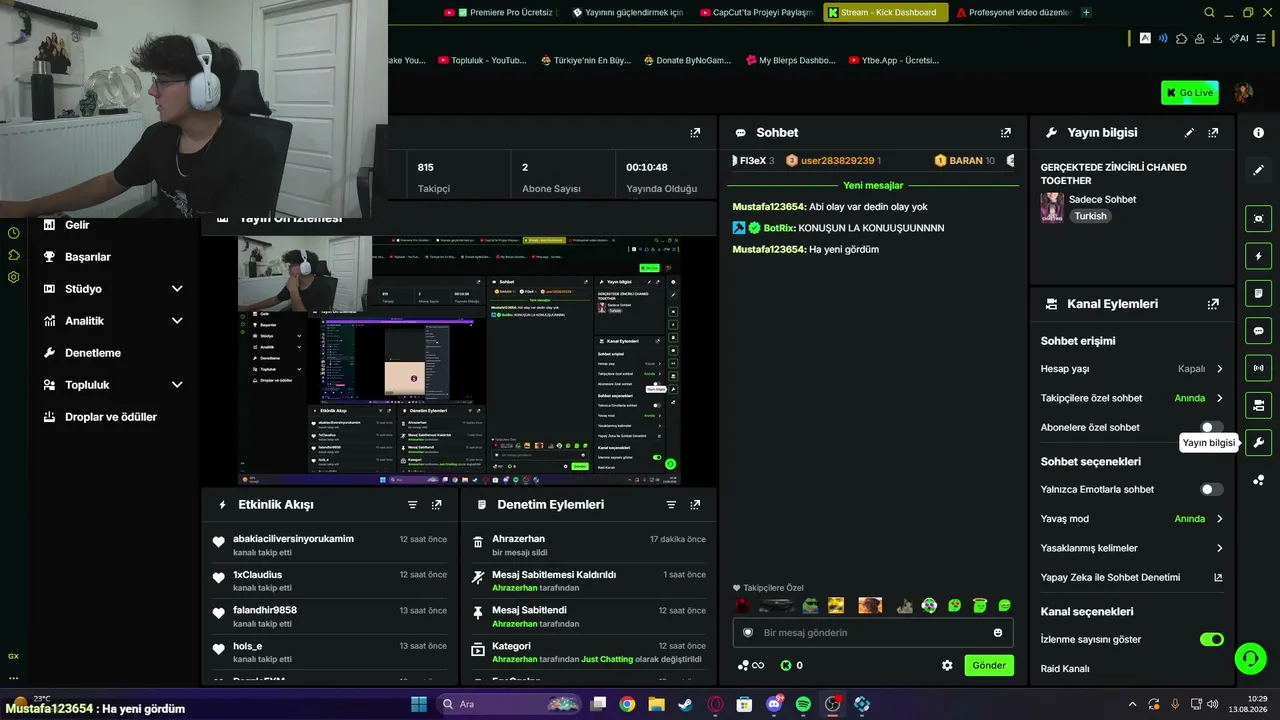Pop out the Kanal Eylemleri panel

coord(1213,304)
